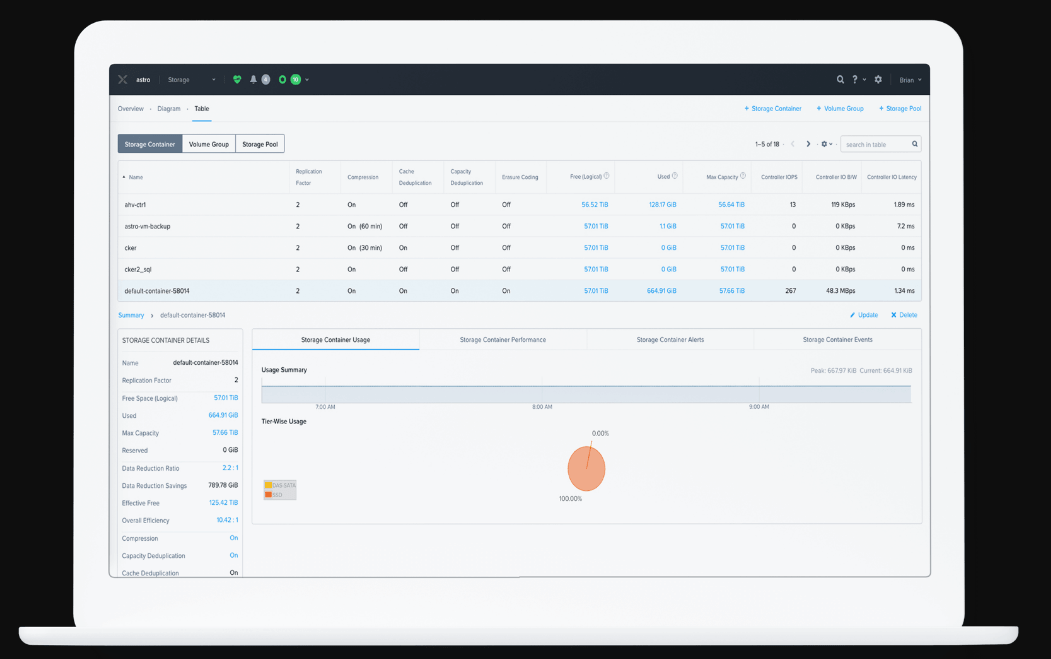Toggle Compression setting in container details
This screenshot has height=659, width=1051.
point(233,538)
